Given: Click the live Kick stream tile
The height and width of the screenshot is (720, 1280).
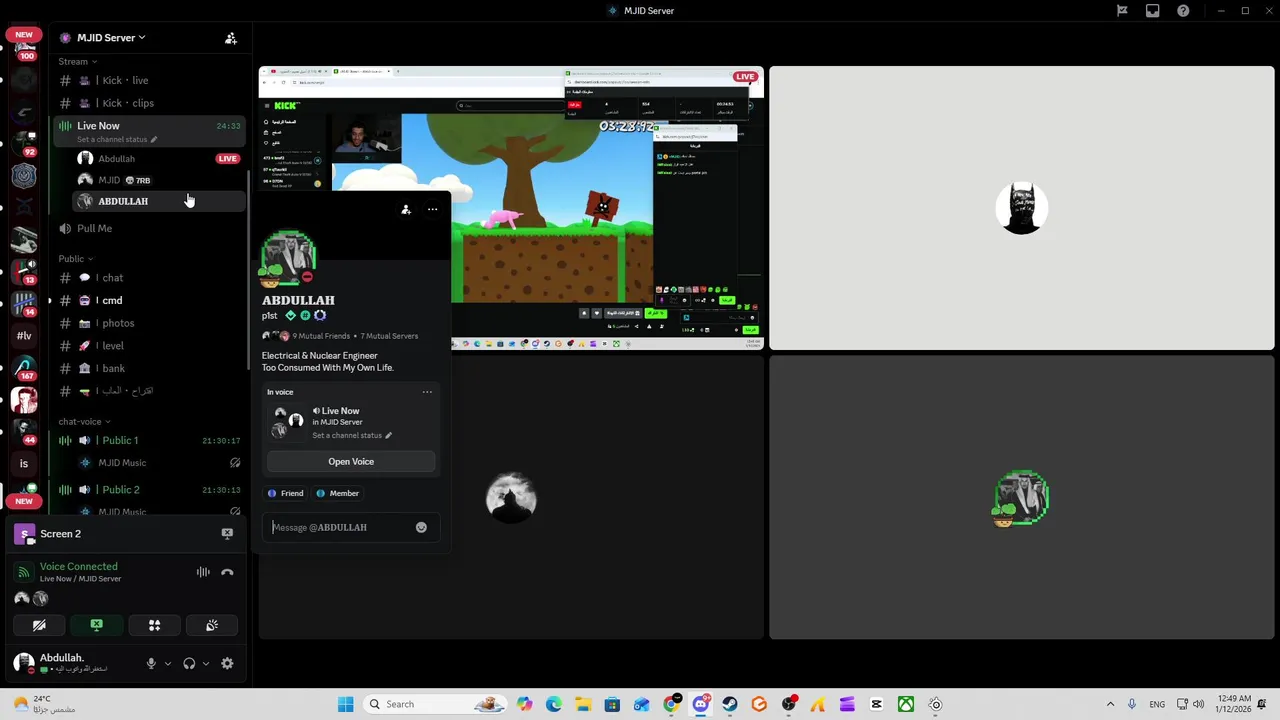Looking at the screenshot, I should (x=511, y=208).
